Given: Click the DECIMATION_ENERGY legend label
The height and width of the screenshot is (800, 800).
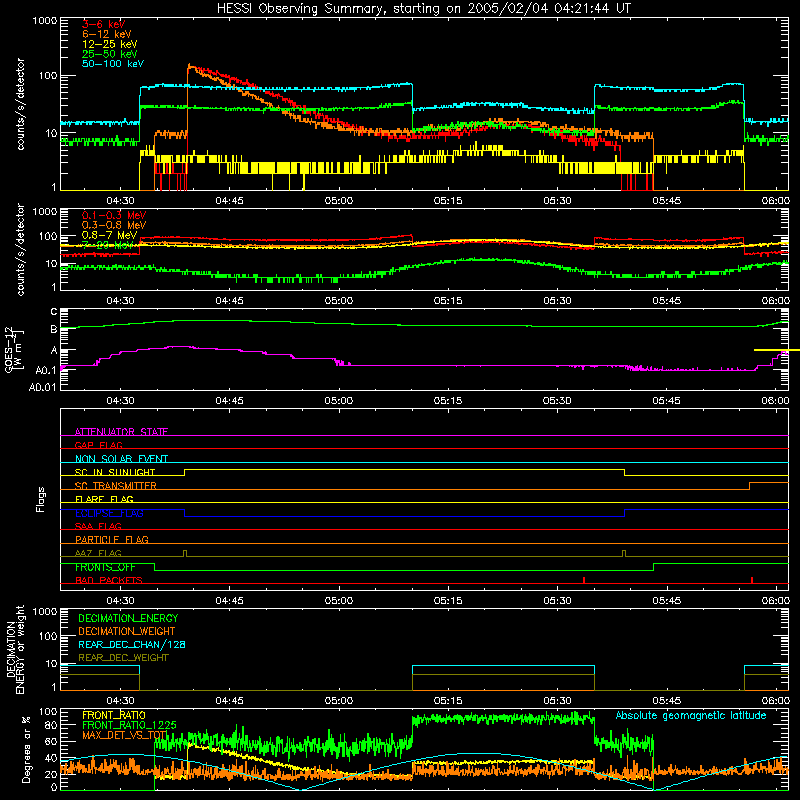Looking at the screenshot, I should pyautogui.click(x=128, y=618).
